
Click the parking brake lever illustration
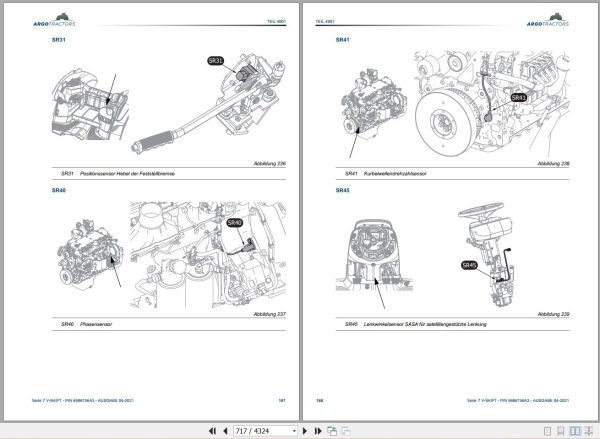(x=209, y=103)
